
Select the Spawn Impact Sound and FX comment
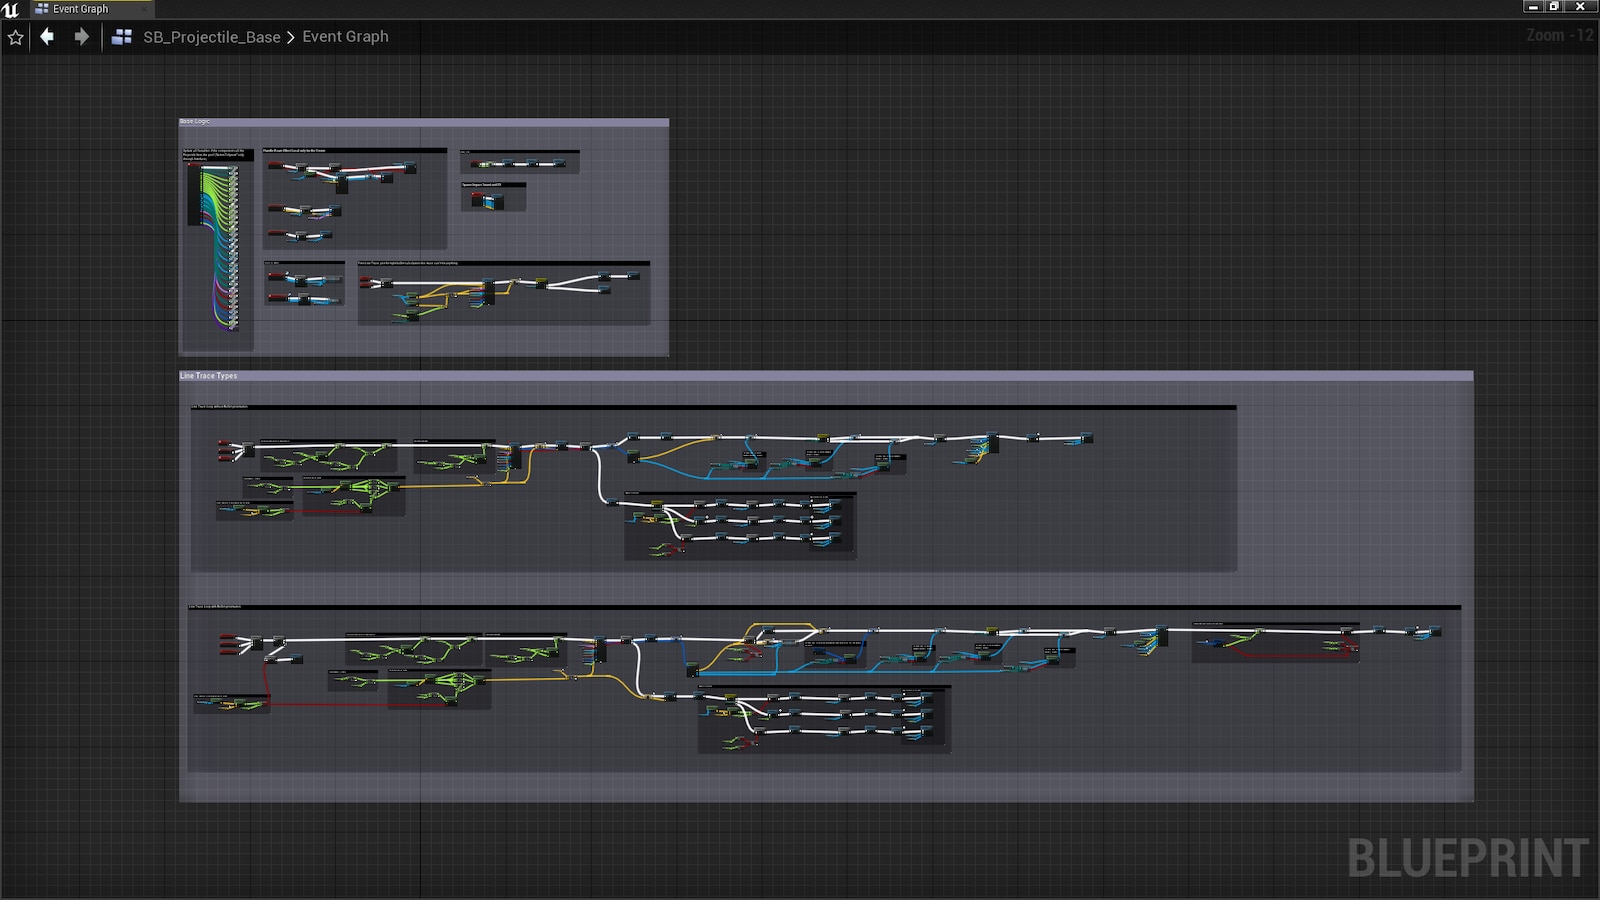[482, 184]
